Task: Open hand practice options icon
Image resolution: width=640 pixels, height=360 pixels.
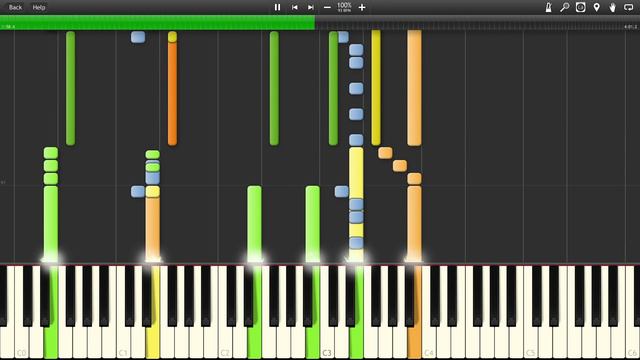Action: (612, 7)
